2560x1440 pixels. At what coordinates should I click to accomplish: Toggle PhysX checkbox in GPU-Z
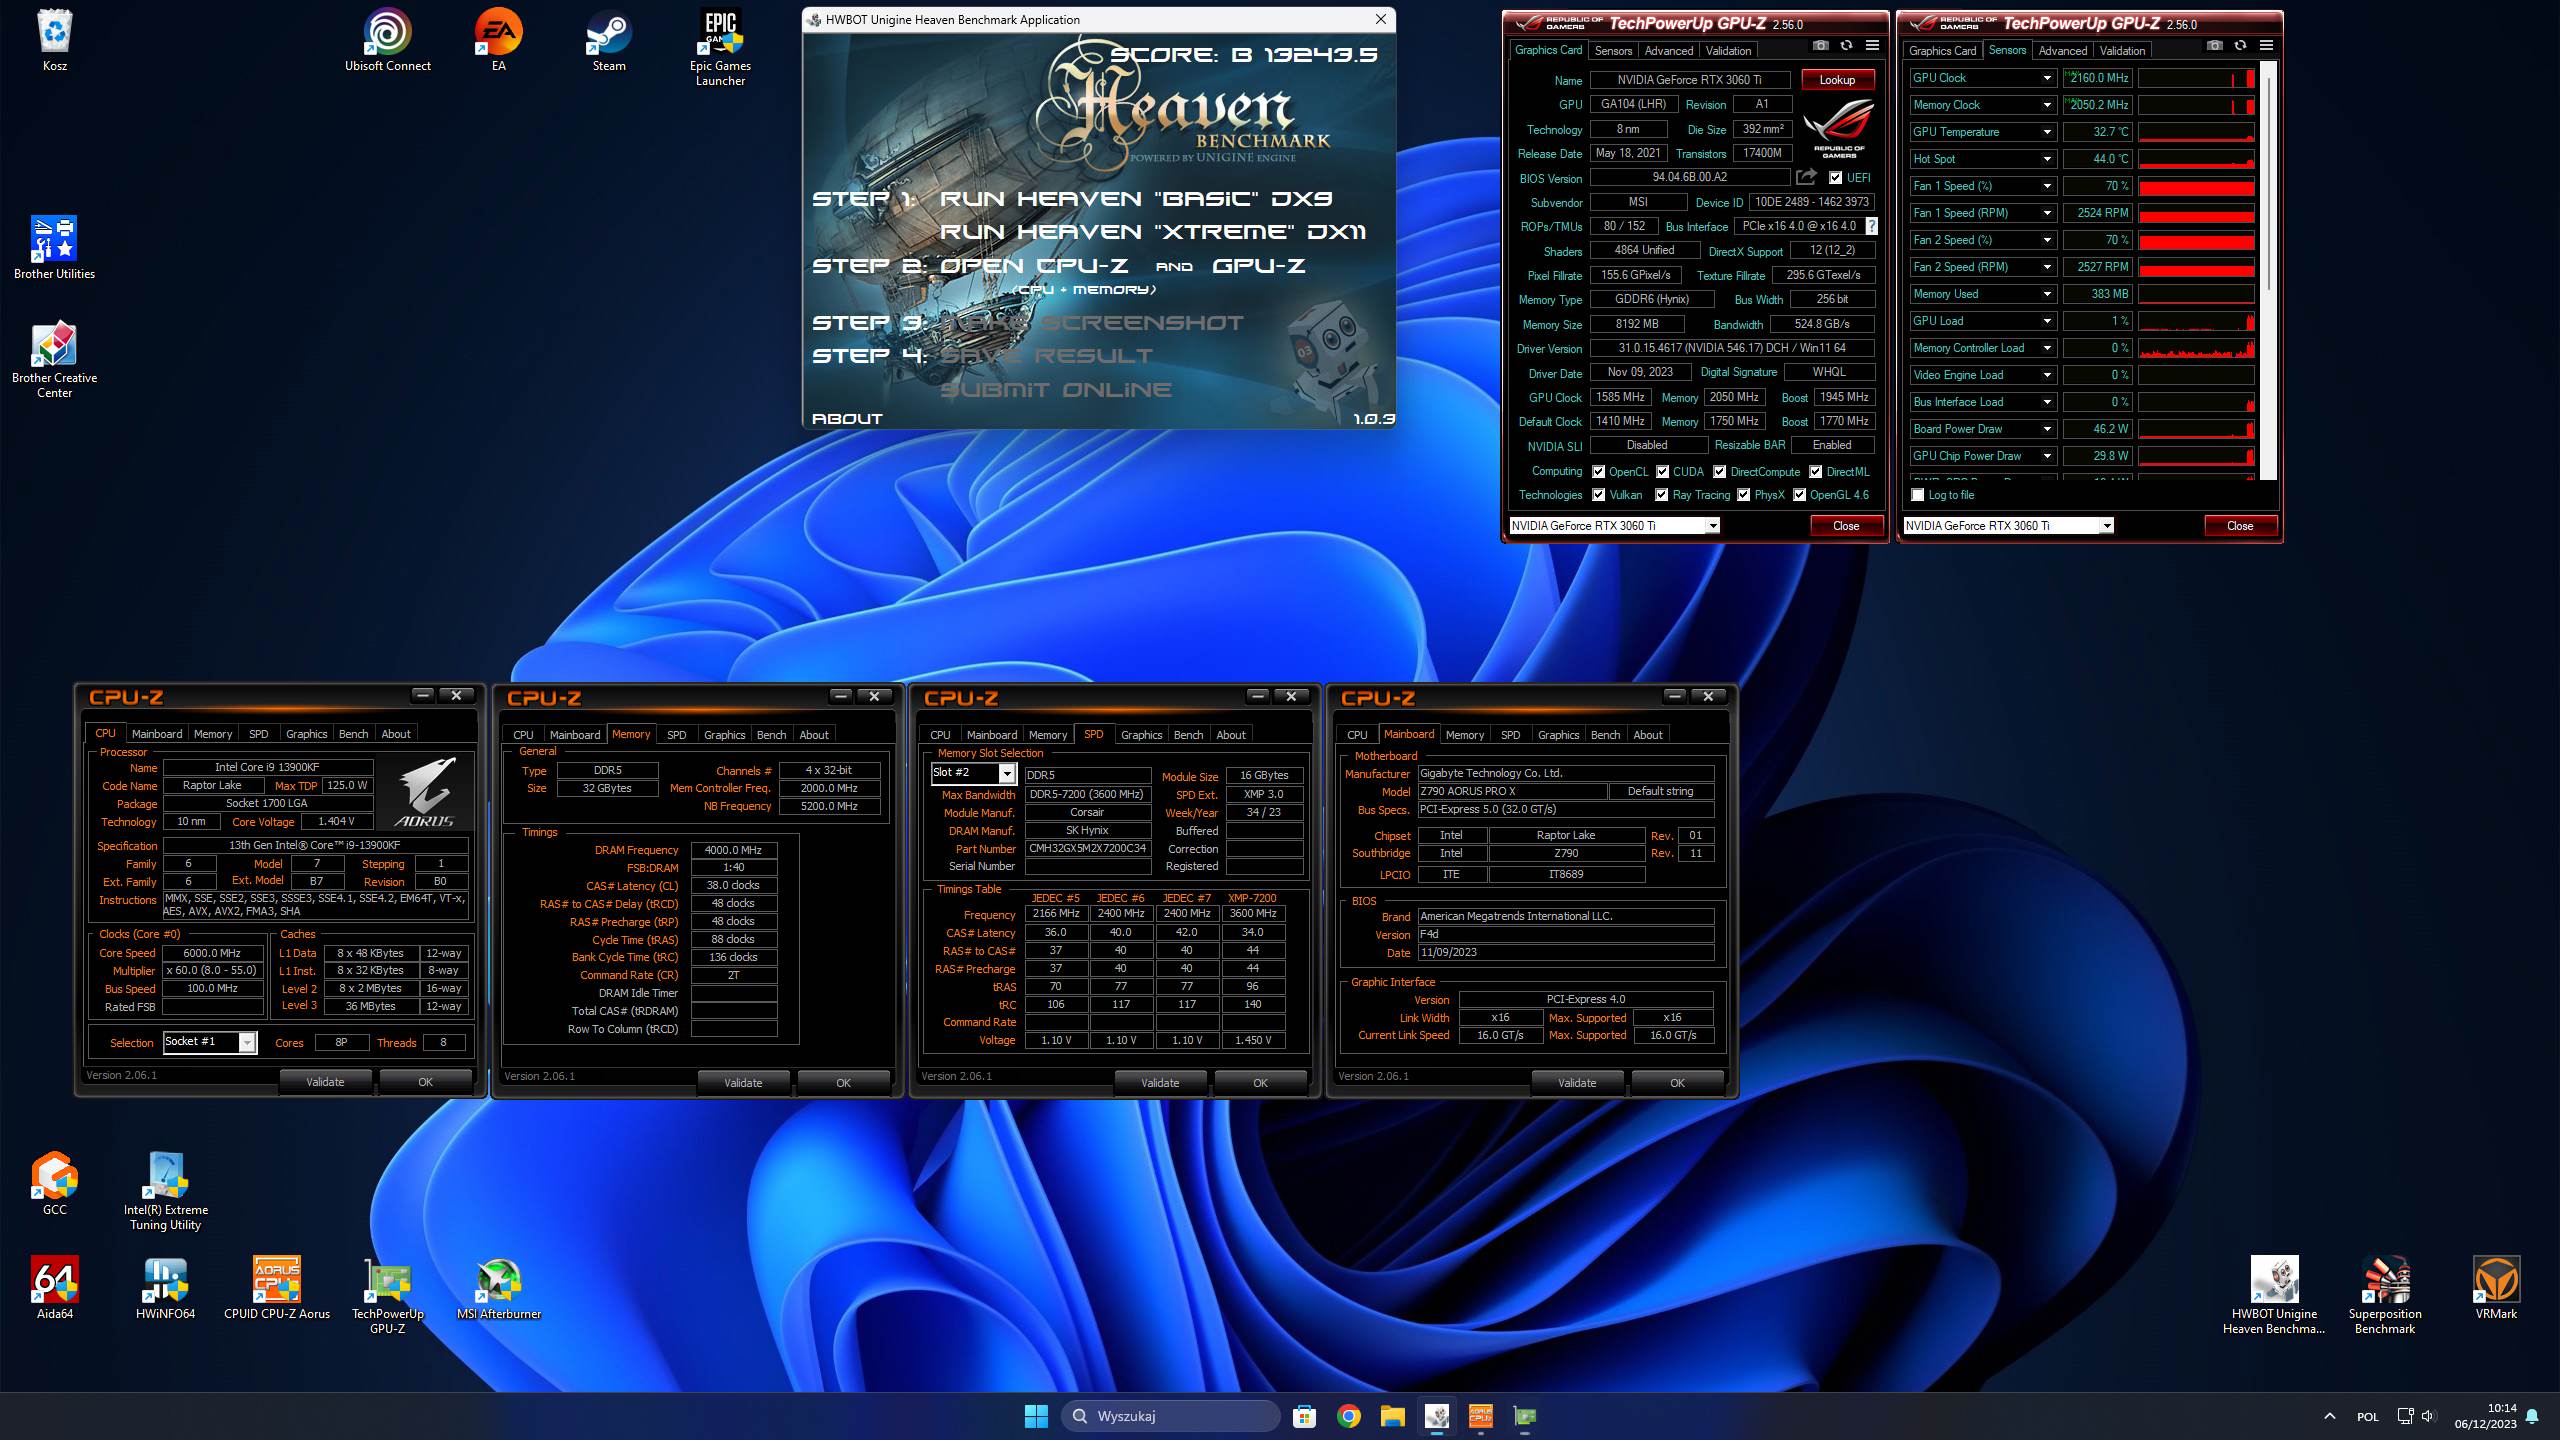pos(1743,495)
